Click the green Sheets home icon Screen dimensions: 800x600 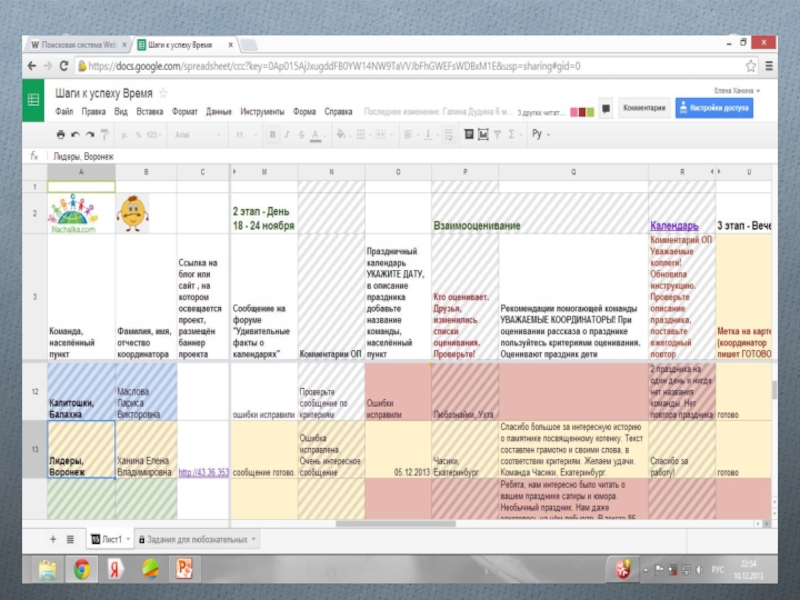click(x=34, y=99)
